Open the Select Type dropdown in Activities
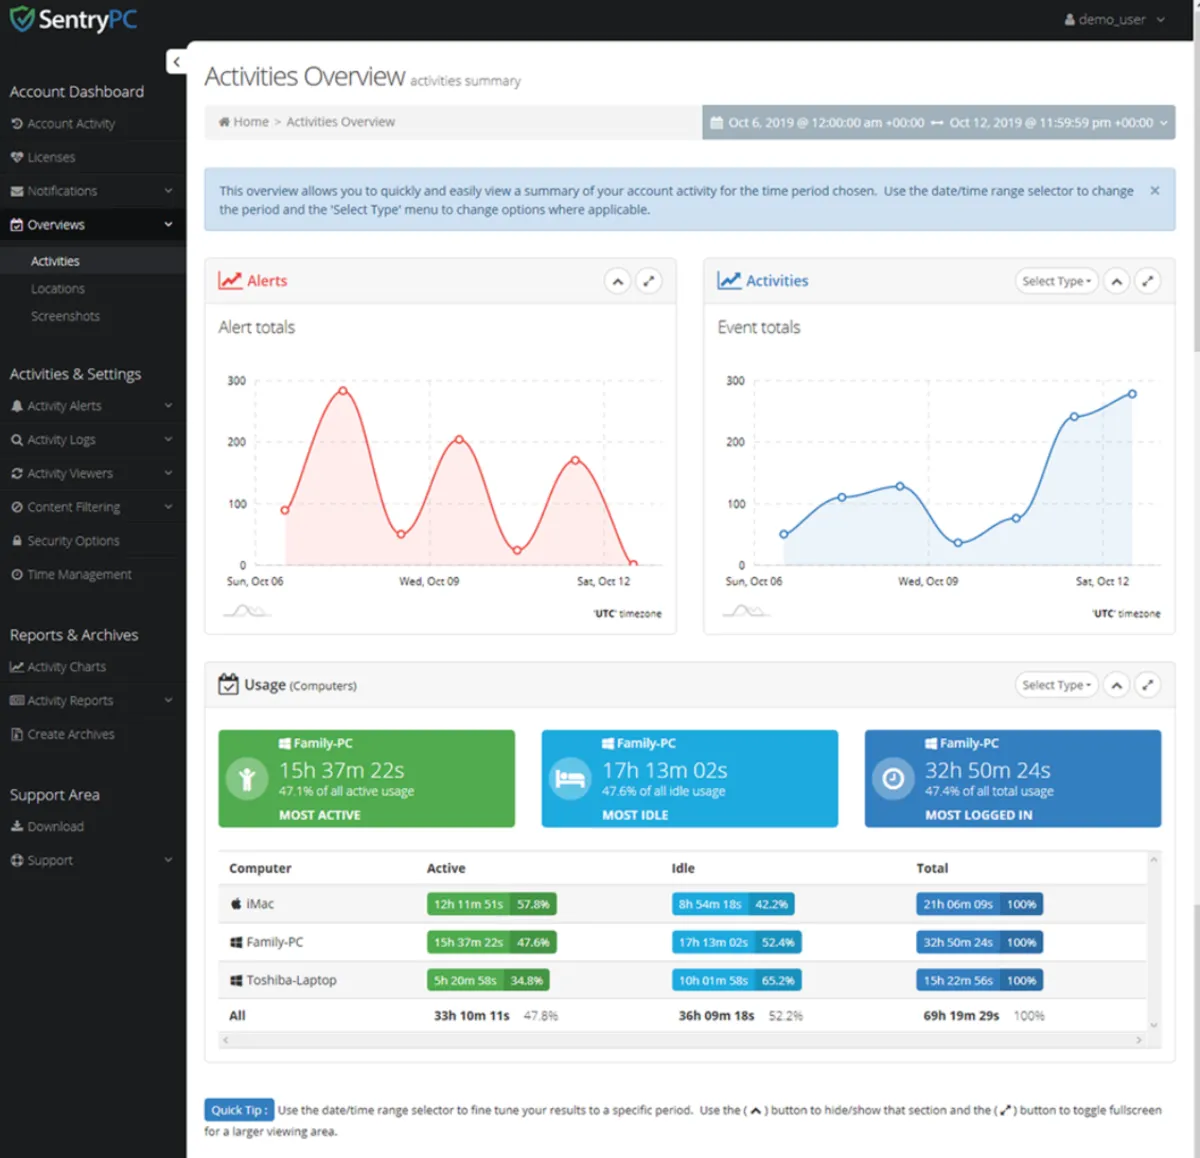The width and height of the screenshot is (1200, 1158). pyautogui.click(x=1056, y=281)
